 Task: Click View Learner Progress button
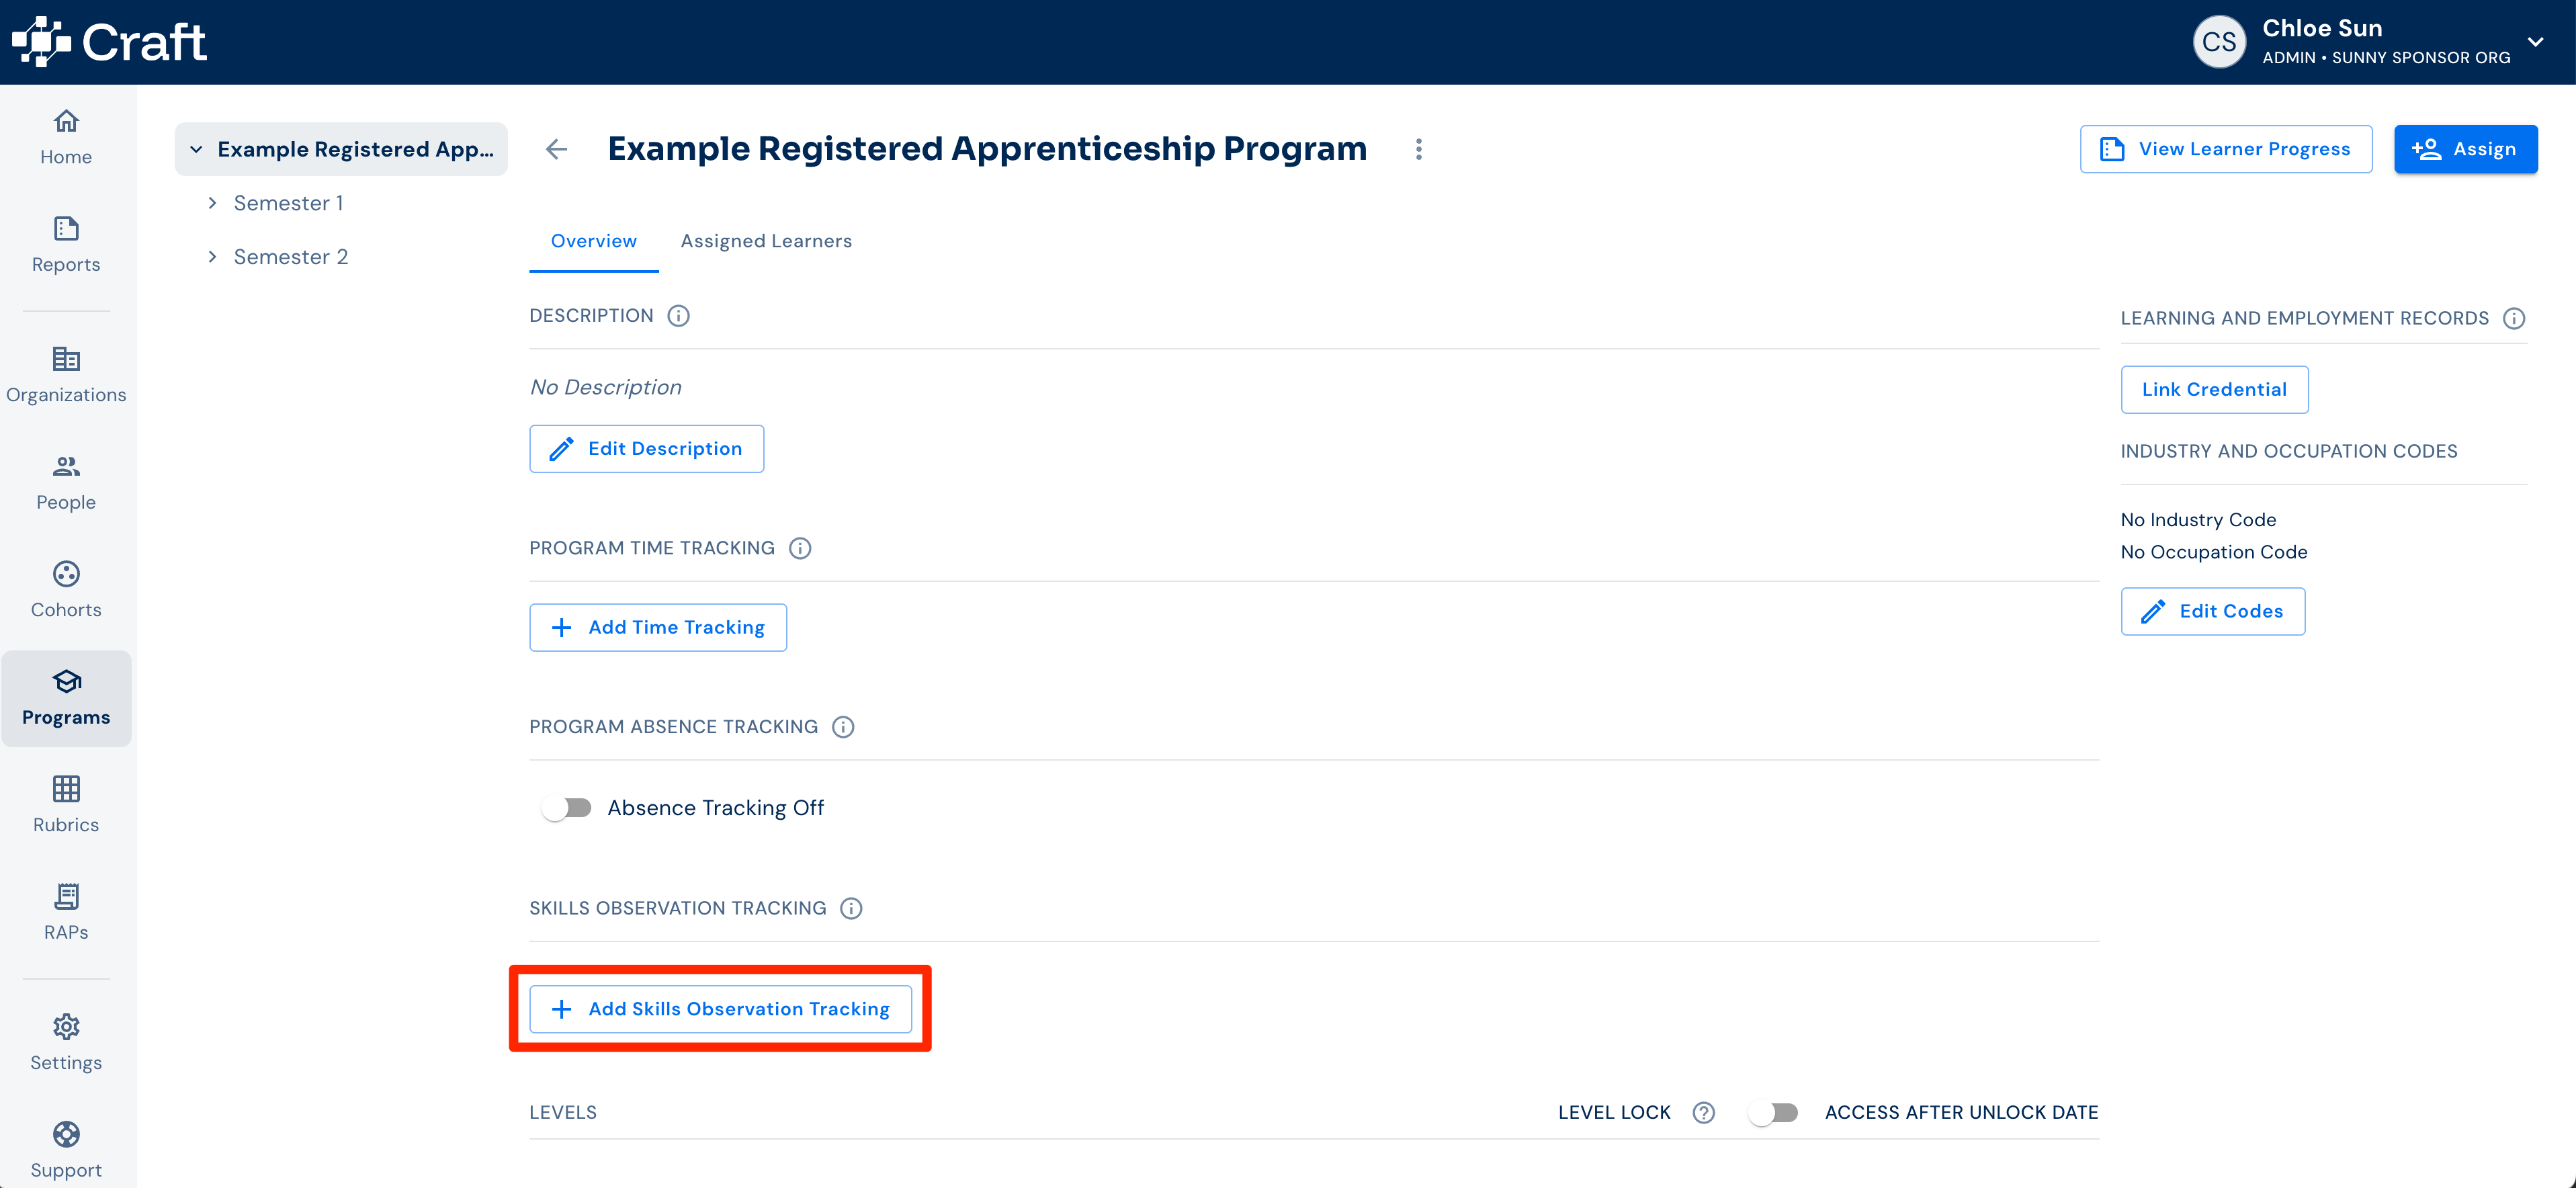click(2226, 149)
